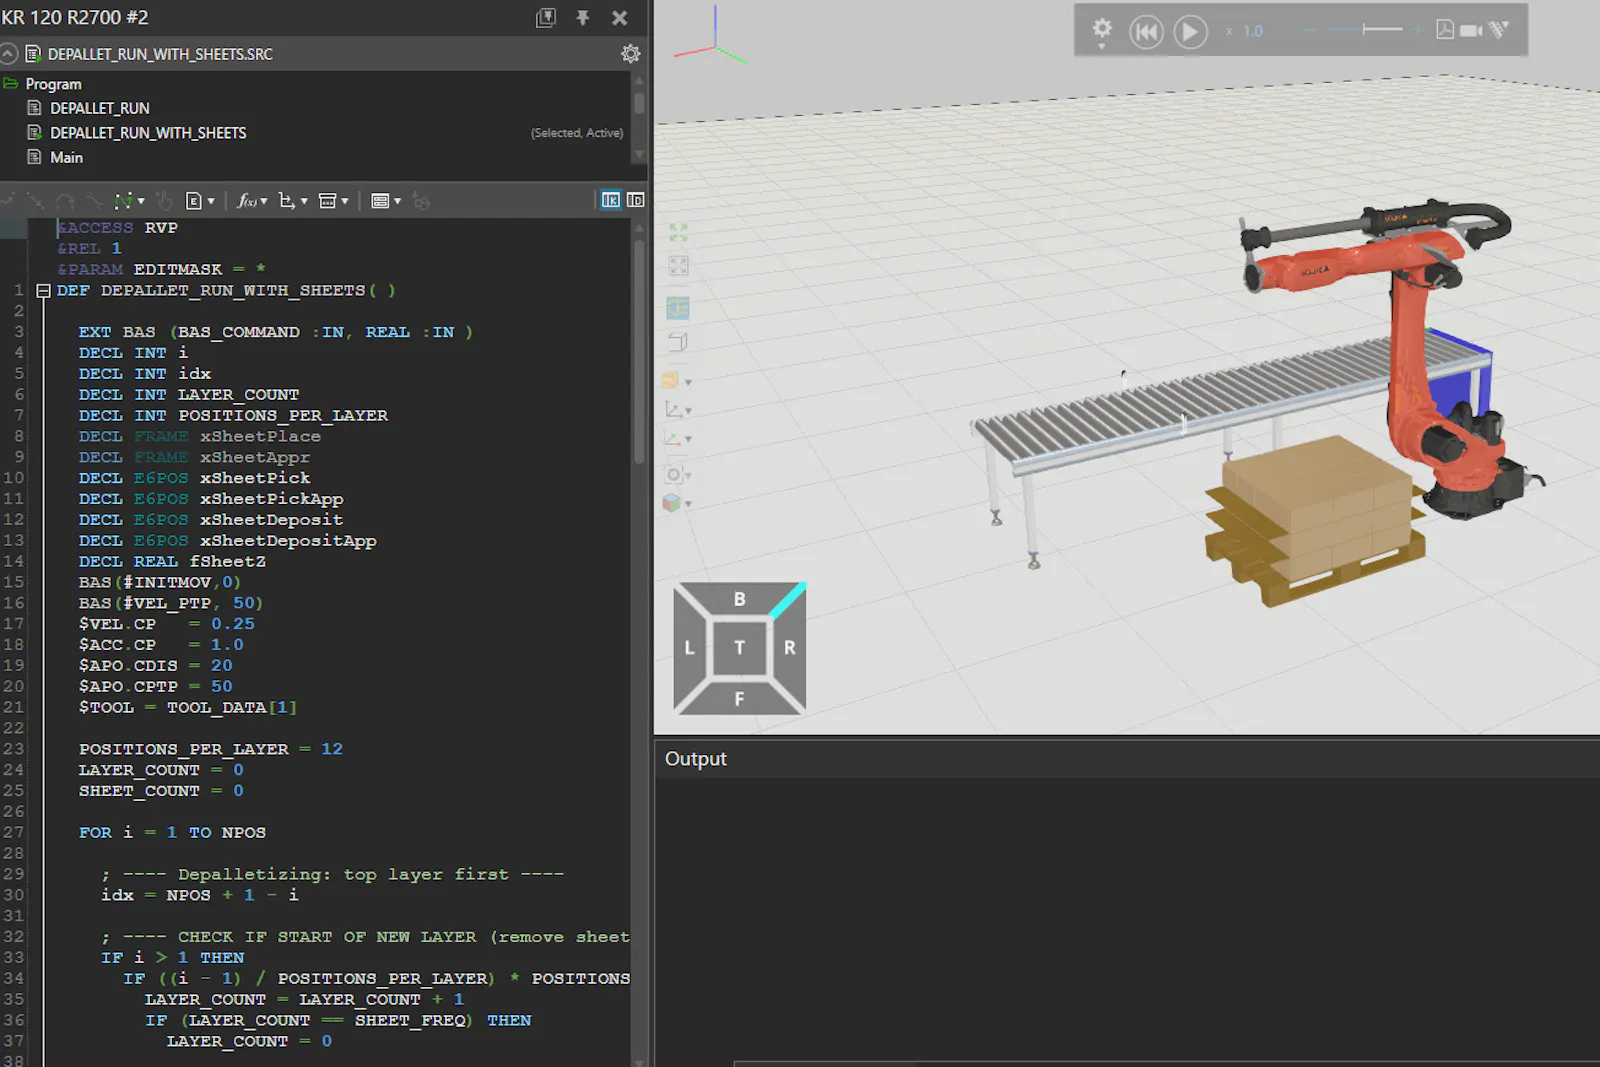1600x1067 pixels.
Task: Click the list form statement icon
Action: [x=380, y=201]
